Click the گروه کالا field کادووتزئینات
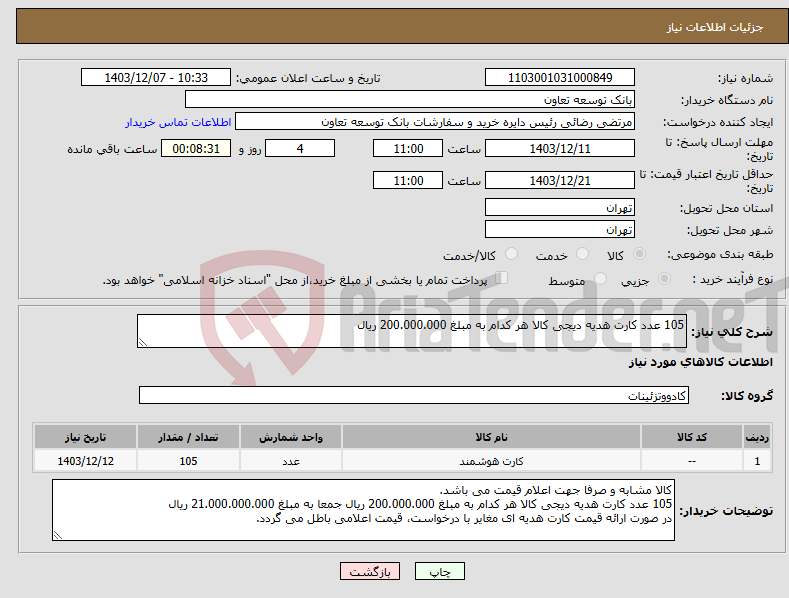The image size is (789, 598). coord(414,395)
